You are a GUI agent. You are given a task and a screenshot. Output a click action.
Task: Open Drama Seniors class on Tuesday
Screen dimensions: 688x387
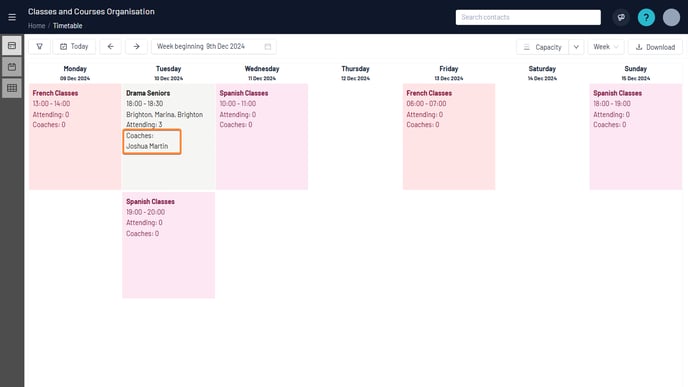click(x=148, y=93)
